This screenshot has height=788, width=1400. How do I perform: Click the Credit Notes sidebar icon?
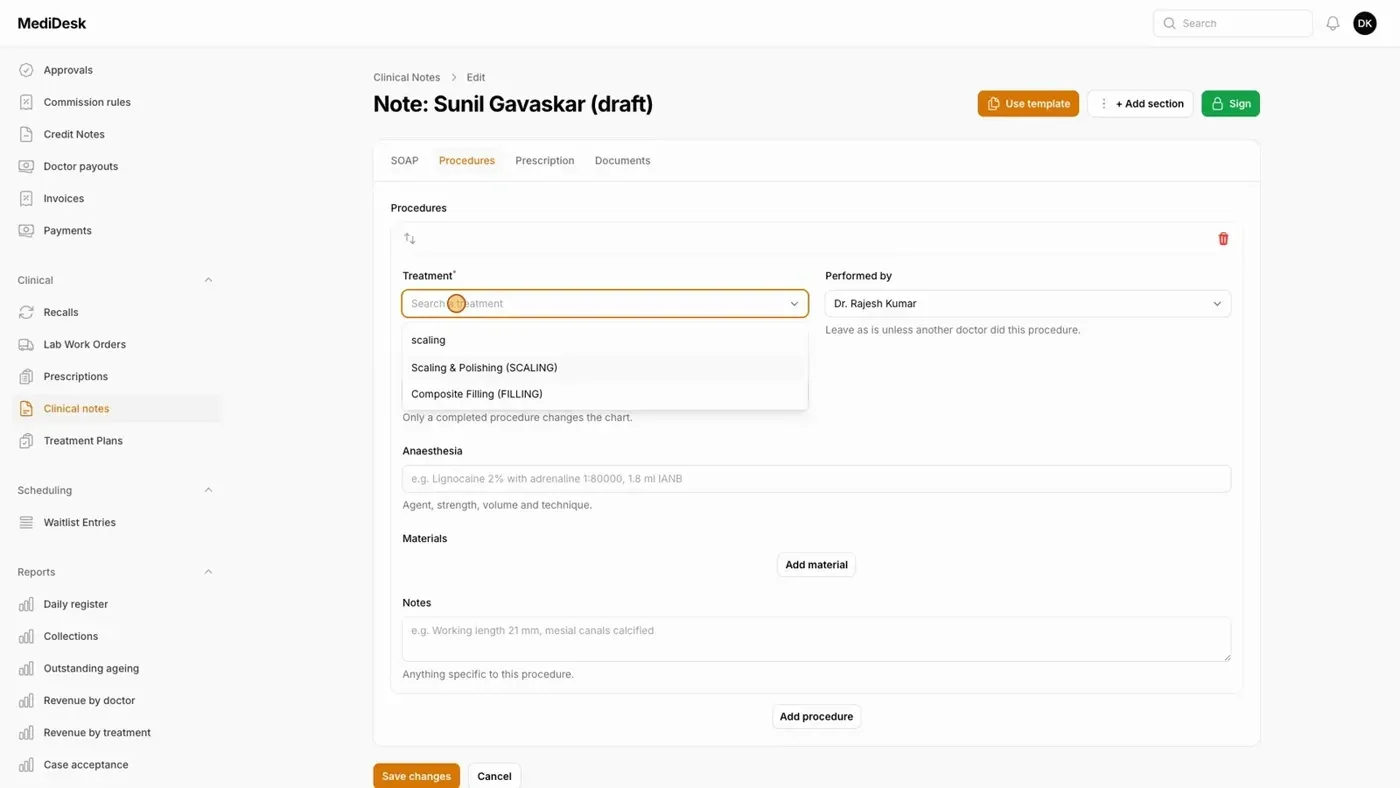click(26, 134)
